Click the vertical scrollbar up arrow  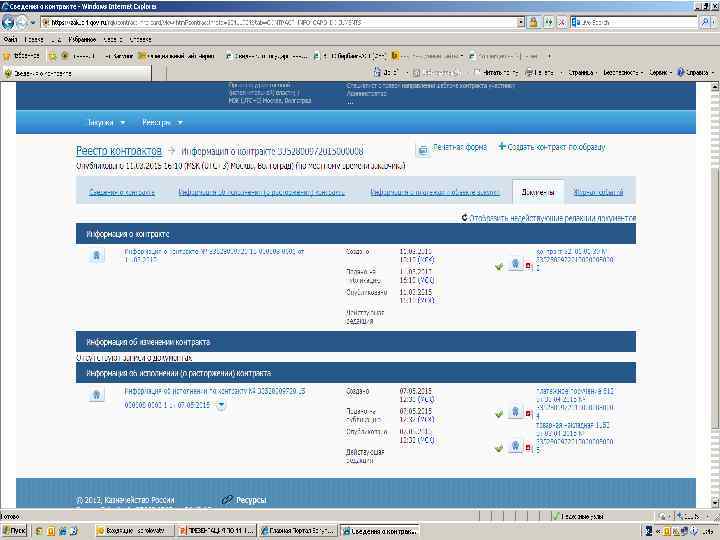[715, 87]
